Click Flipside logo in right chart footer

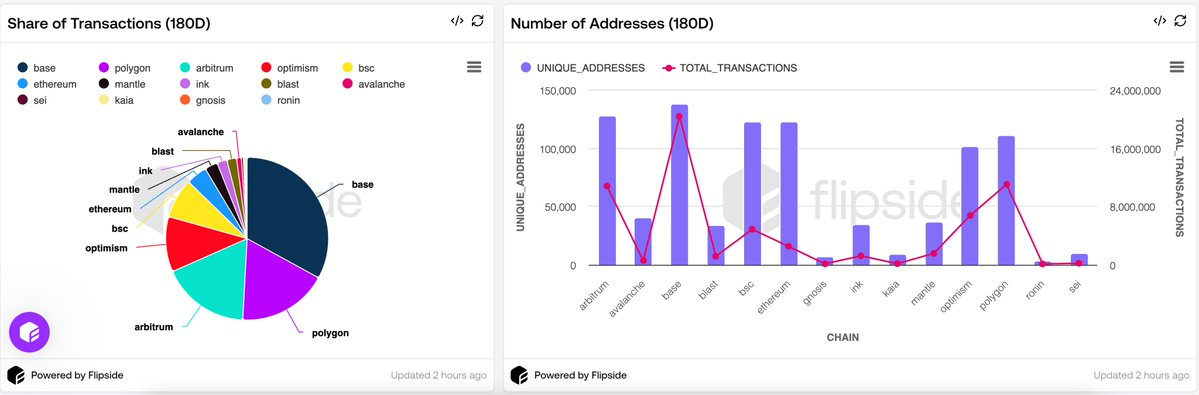click(x=519, y=375)
